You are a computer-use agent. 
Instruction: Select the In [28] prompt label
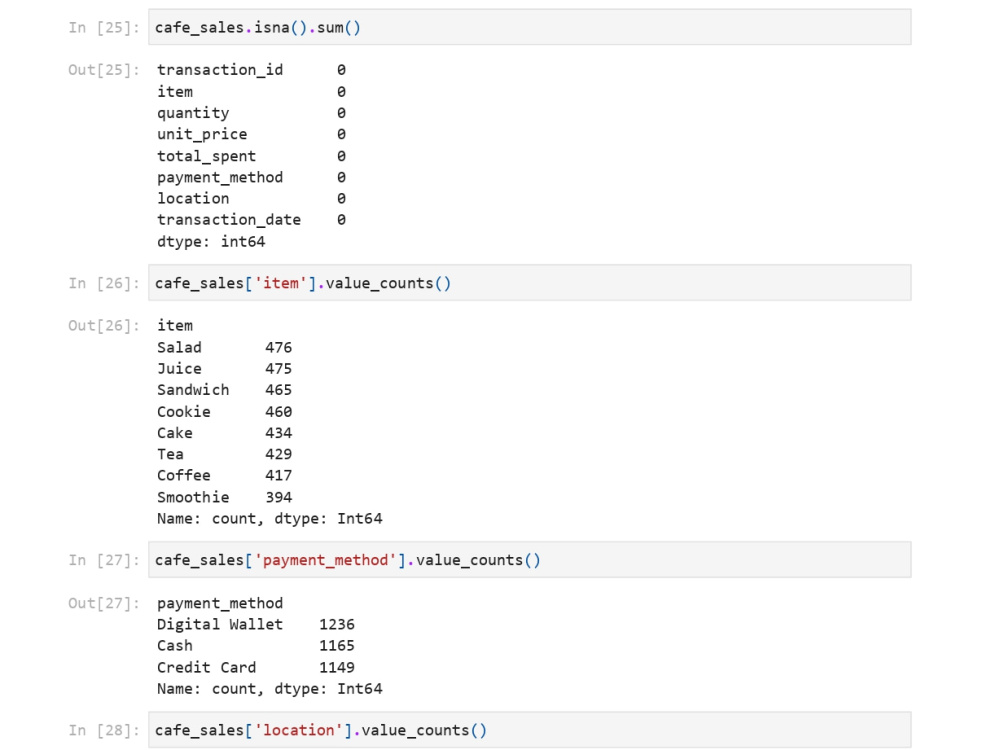(x=103, y=730)
